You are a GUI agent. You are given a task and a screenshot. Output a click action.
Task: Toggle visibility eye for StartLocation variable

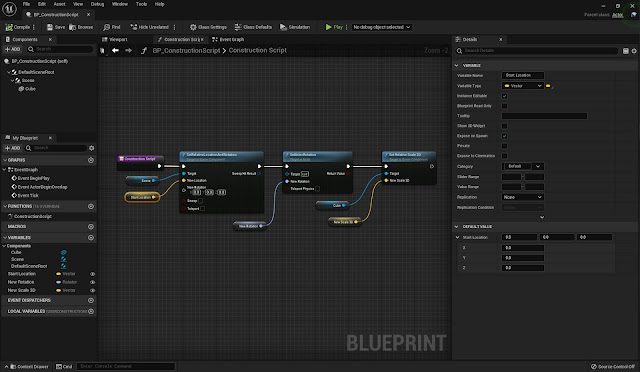tap(93, 274)
